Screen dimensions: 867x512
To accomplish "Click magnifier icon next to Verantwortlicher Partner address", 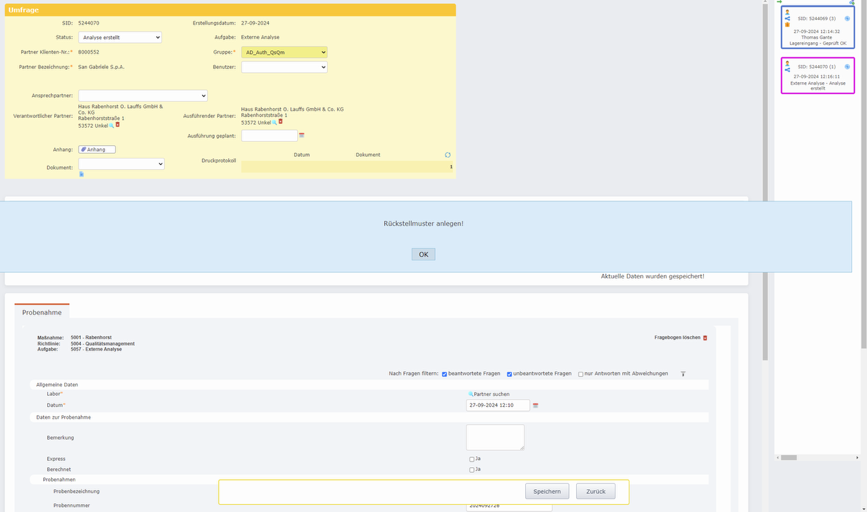I will coord(112,126).
